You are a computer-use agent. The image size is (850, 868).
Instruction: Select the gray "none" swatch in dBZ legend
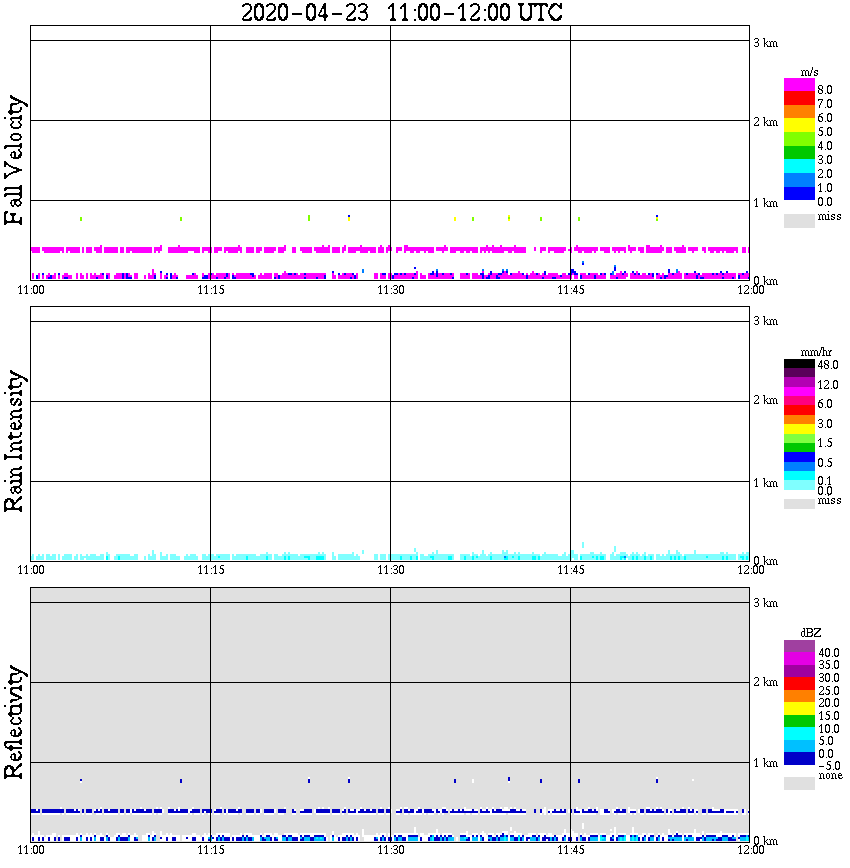click(x=799, y=783)
